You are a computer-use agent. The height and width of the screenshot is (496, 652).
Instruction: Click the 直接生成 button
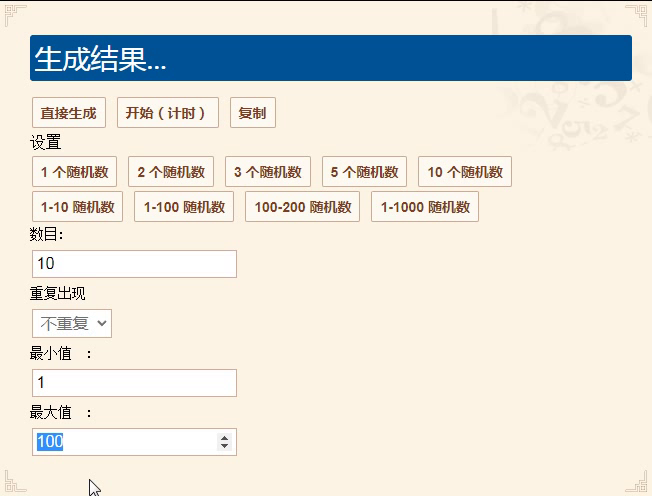(69, 113)
